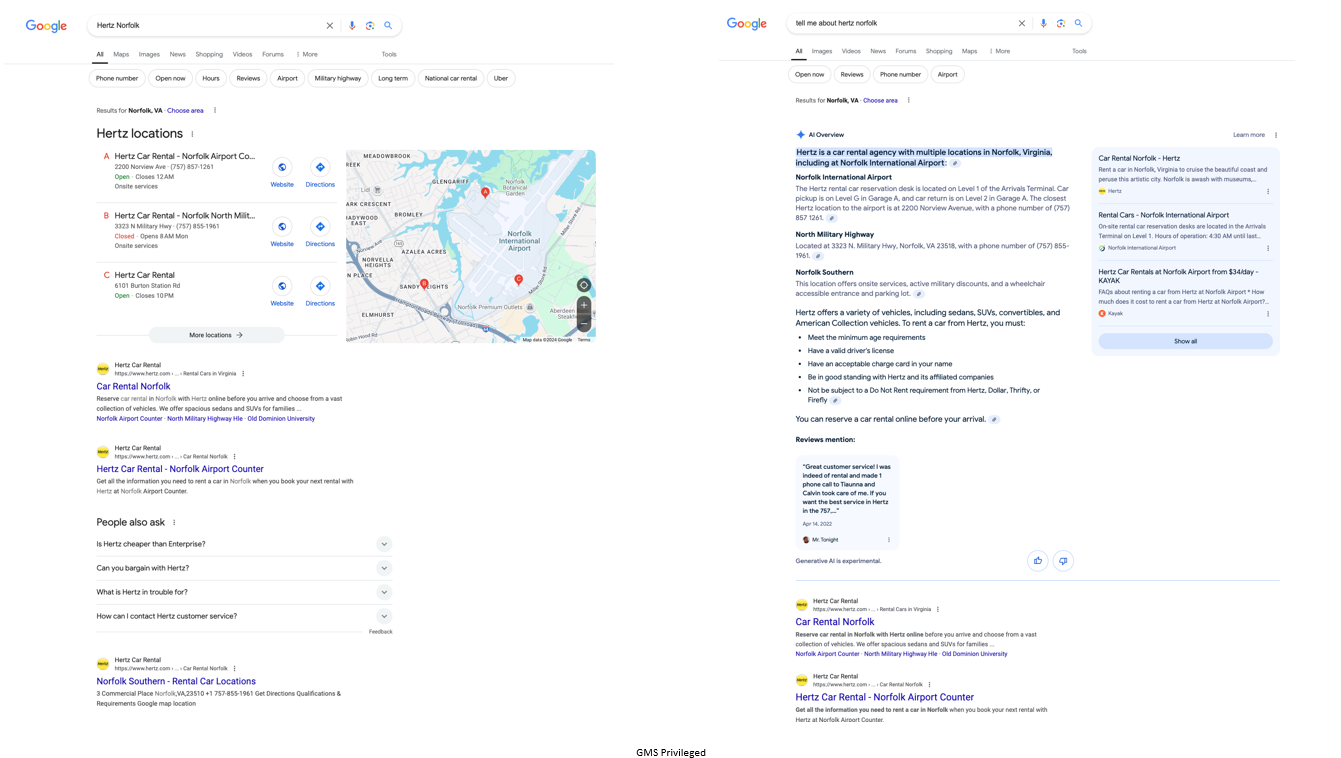Screen dimensions: 1341x758
Task: Select the Uber filter chip
Action: (x=501, y=78)
